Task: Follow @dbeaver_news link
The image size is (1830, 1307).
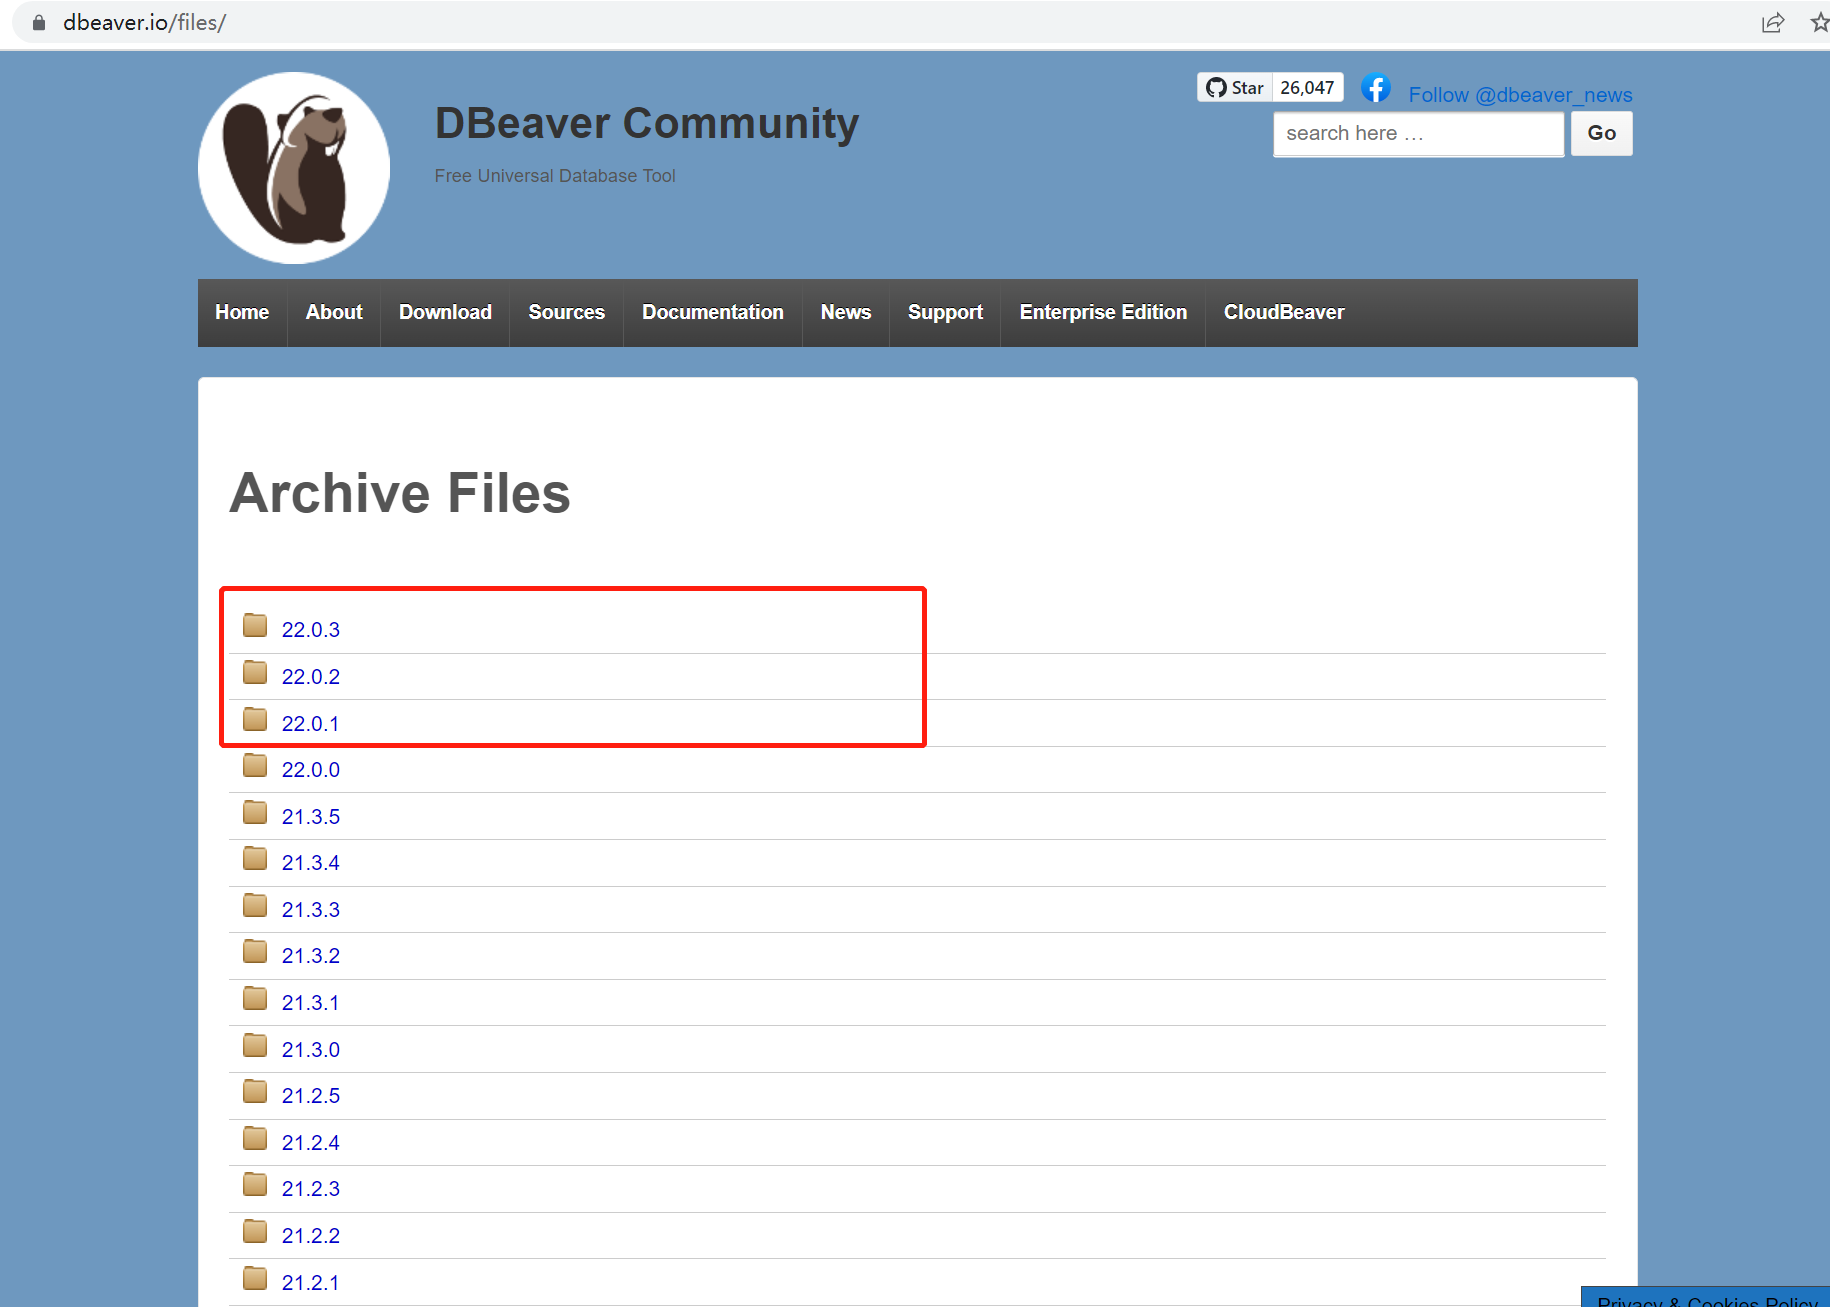Action: tap(1520, 94)
